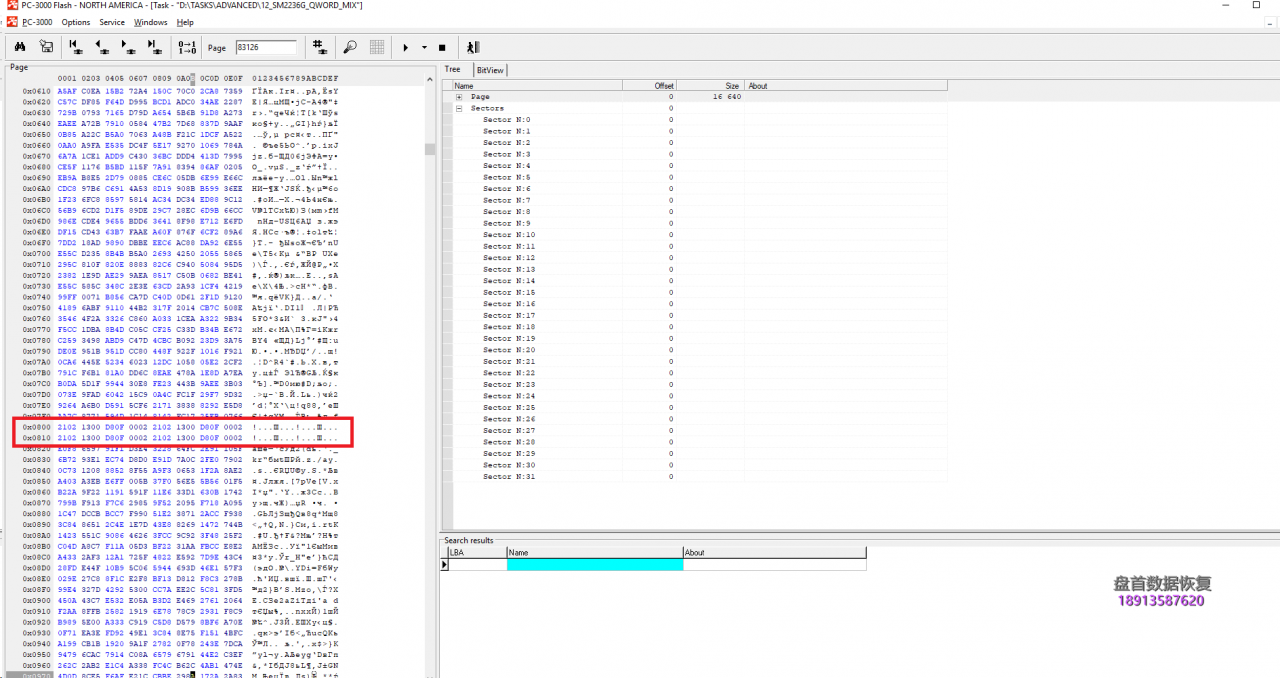Screen dimensions: 1280x678
Task: Select Sector N:5 in the tree
Action: pos(506,177)
